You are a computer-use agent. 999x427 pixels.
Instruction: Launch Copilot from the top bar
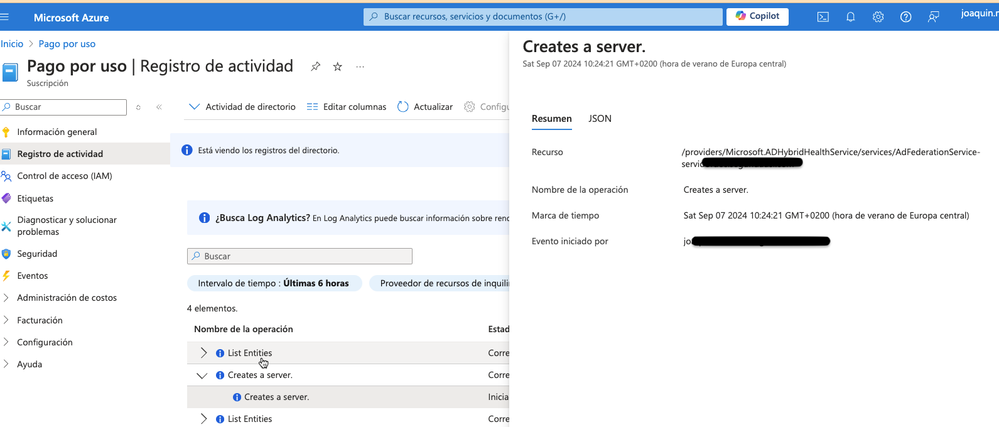pos(757,17)
